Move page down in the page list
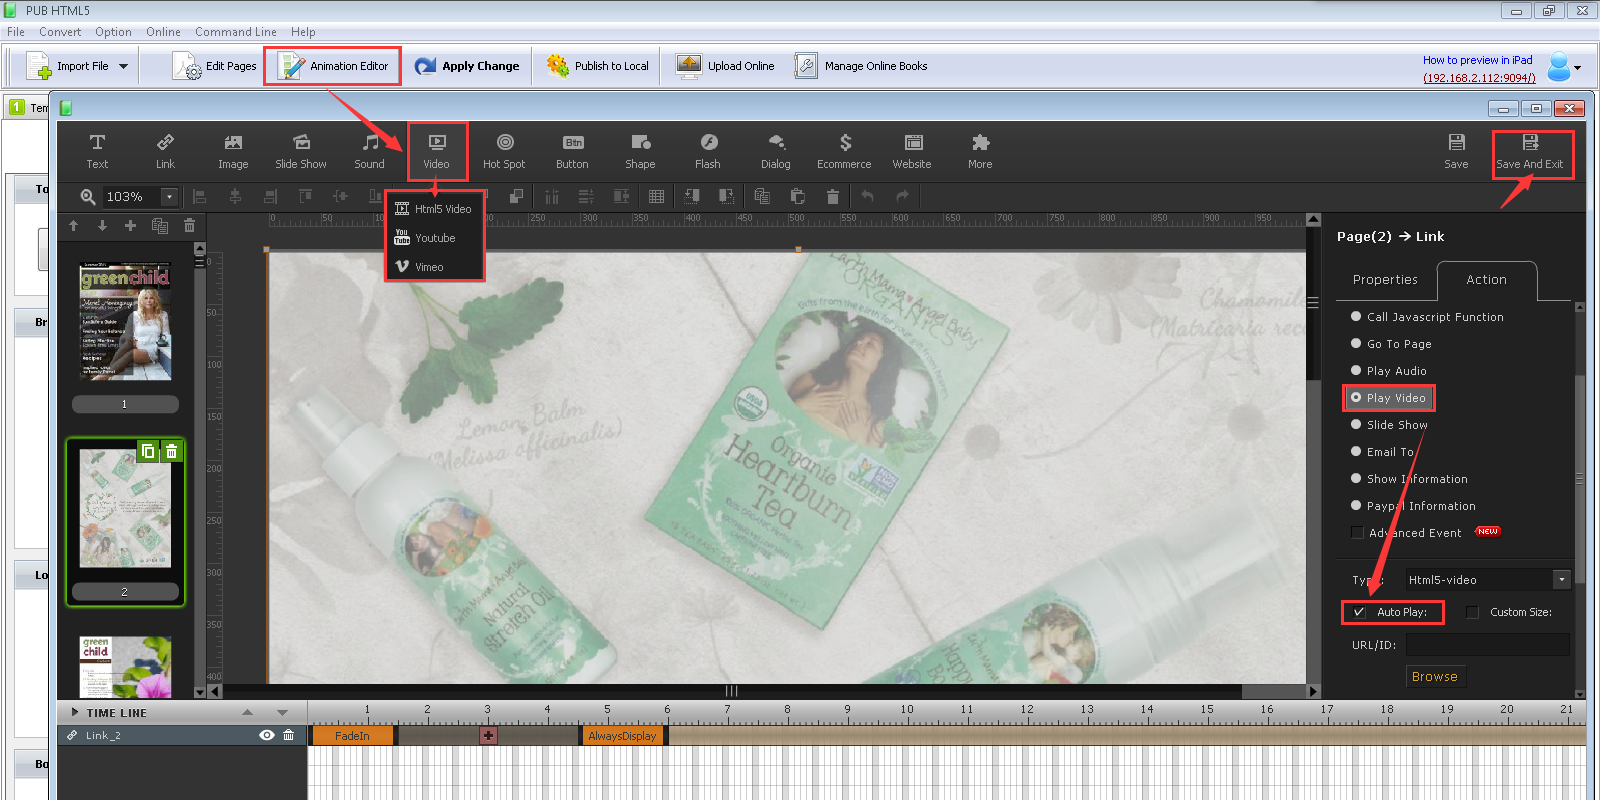 click(x=102, y=226)
